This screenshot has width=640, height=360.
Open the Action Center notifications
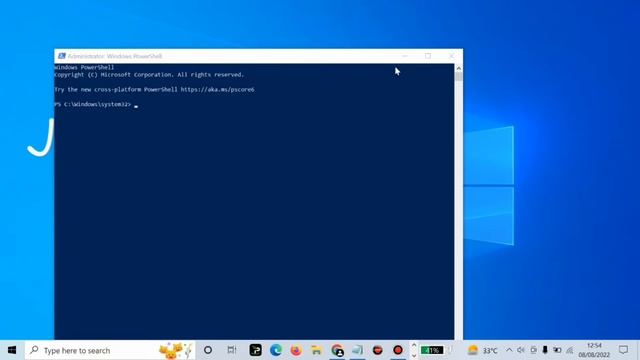[623, 350]
